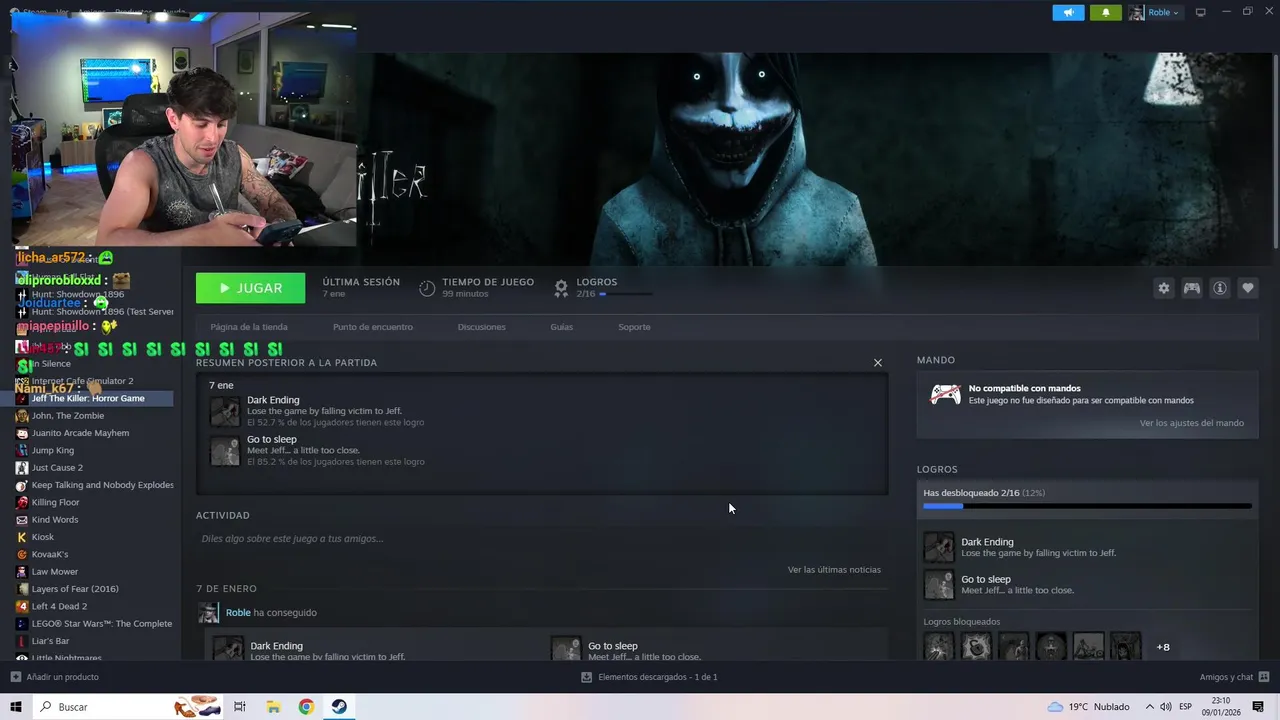This screenshot has height=720, width=1280.
Task: Click Dark Ending icon in post-game summary
Action: tap(225, 411)
